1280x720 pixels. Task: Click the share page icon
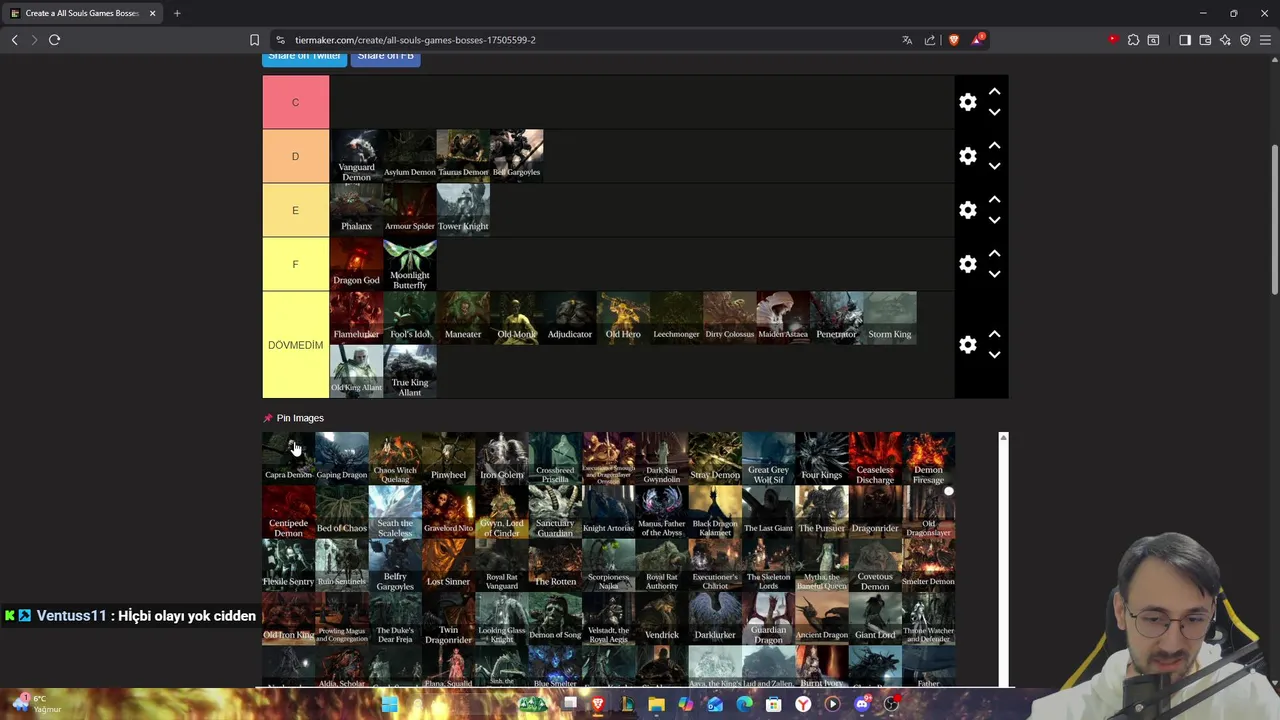(x=930, y=40)
